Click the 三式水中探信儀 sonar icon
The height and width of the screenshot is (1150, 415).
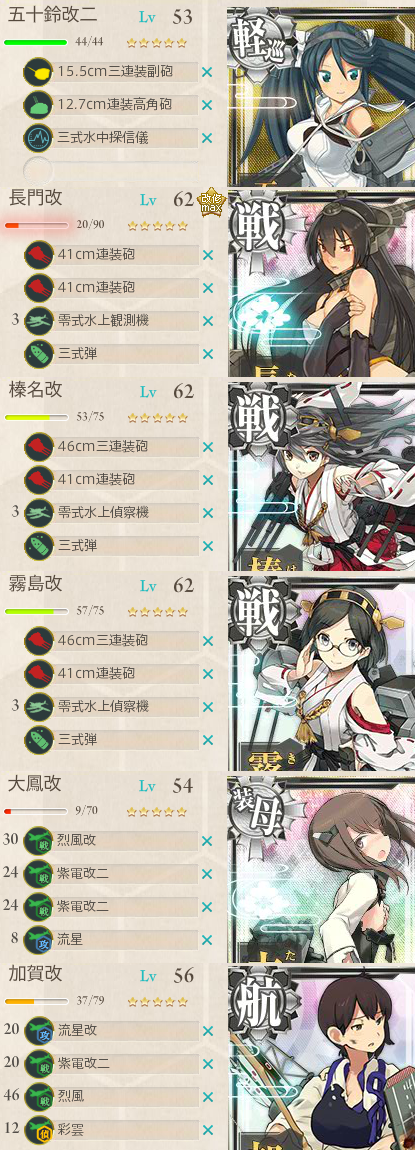(38, 138)
